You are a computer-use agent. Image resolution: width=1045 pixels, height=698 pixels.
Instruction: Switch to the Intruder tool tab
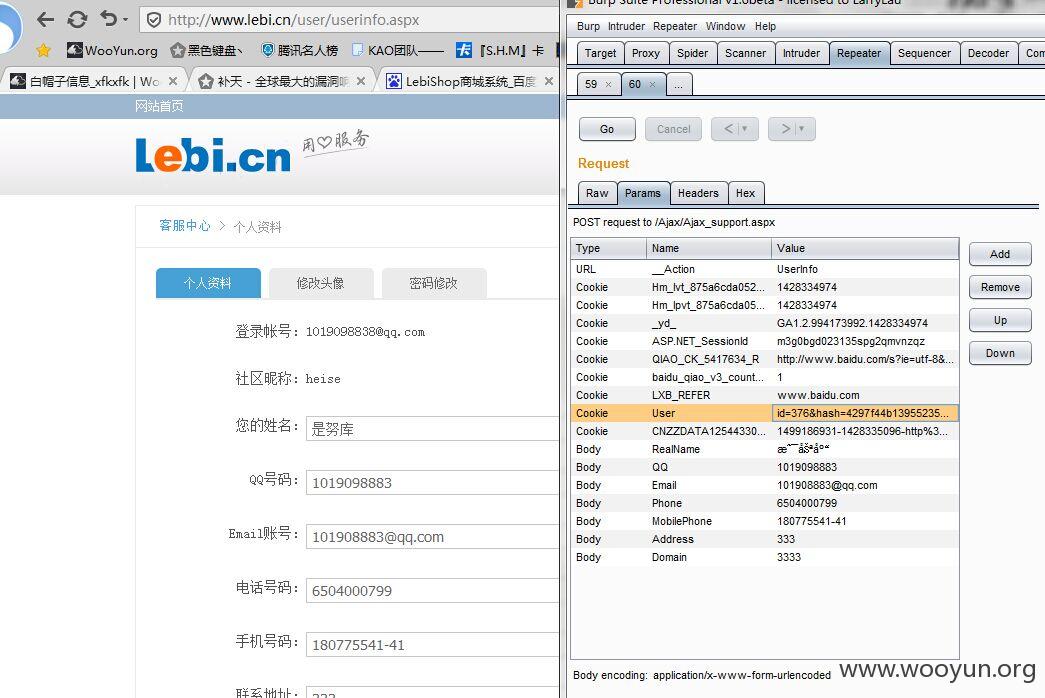801,53
